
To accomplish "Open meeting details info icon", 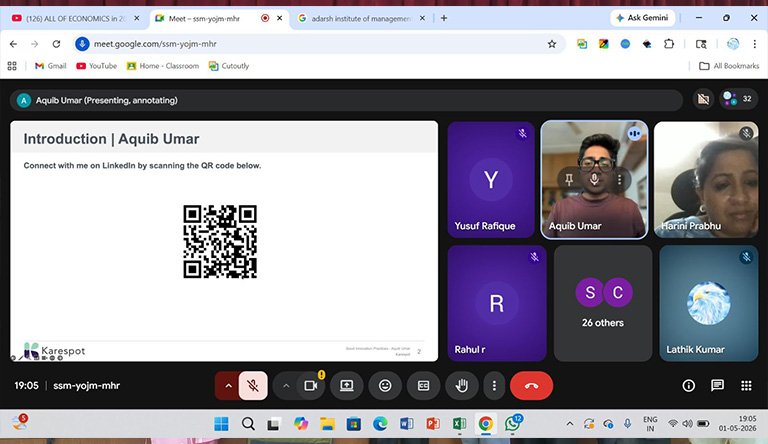I will (x=689, y=386).
